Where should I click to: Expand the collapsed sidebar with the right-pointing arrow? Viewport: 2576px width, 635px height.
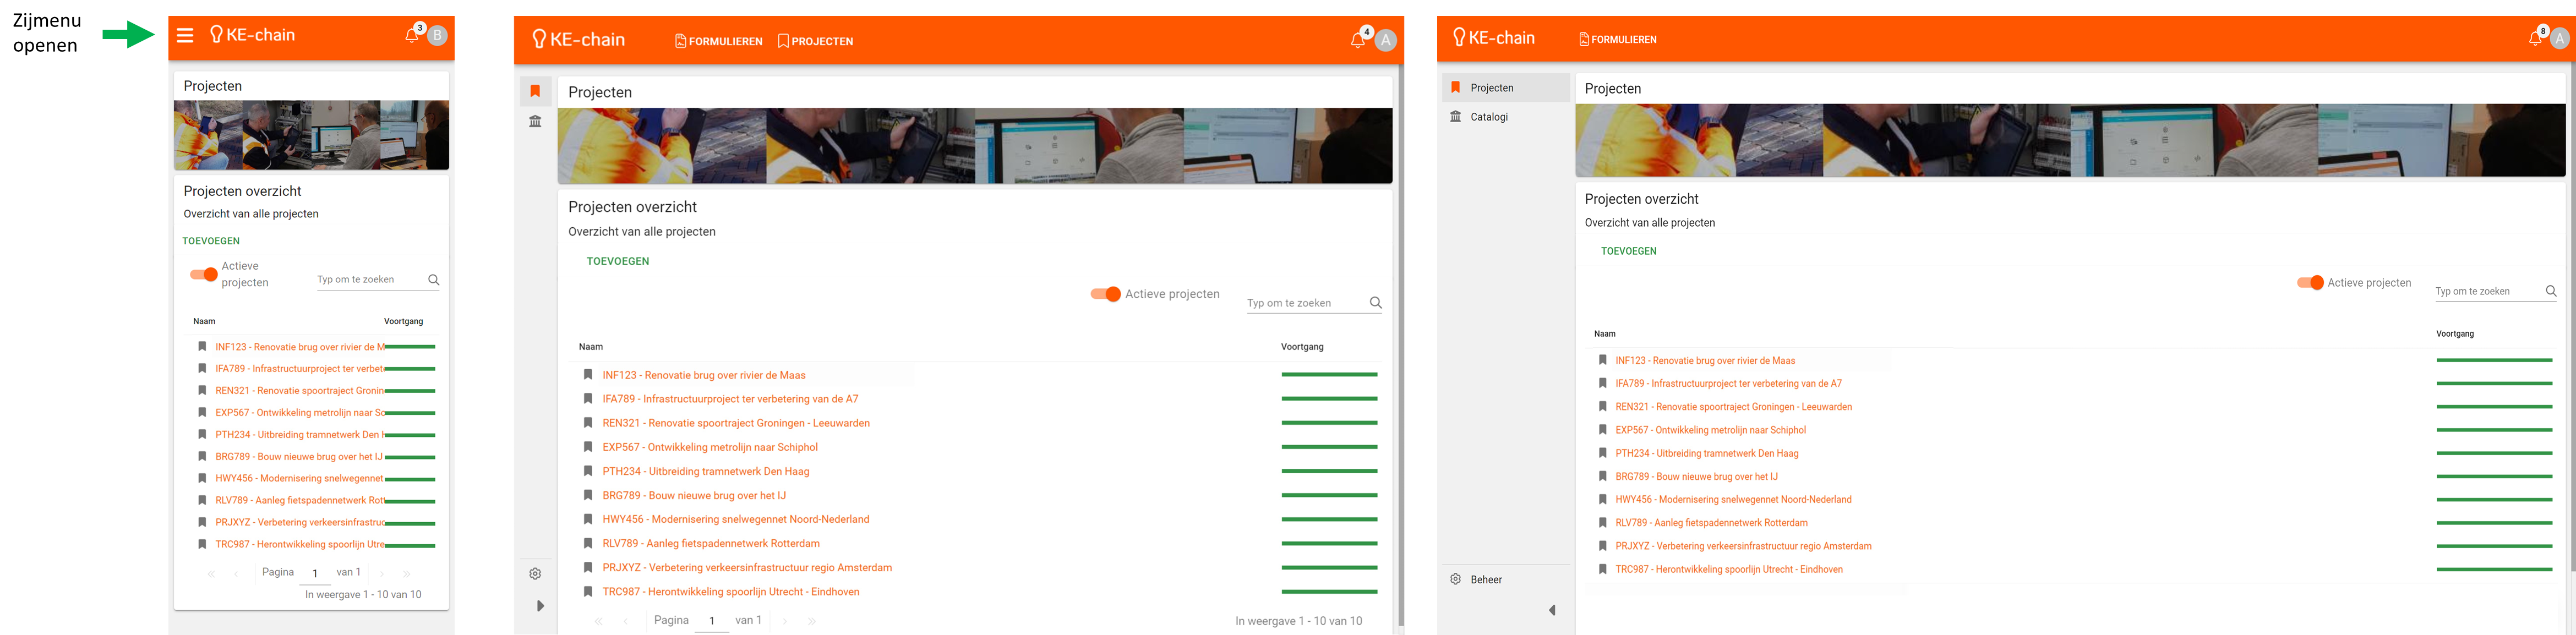pyautogui.click(x=540, y=606)
